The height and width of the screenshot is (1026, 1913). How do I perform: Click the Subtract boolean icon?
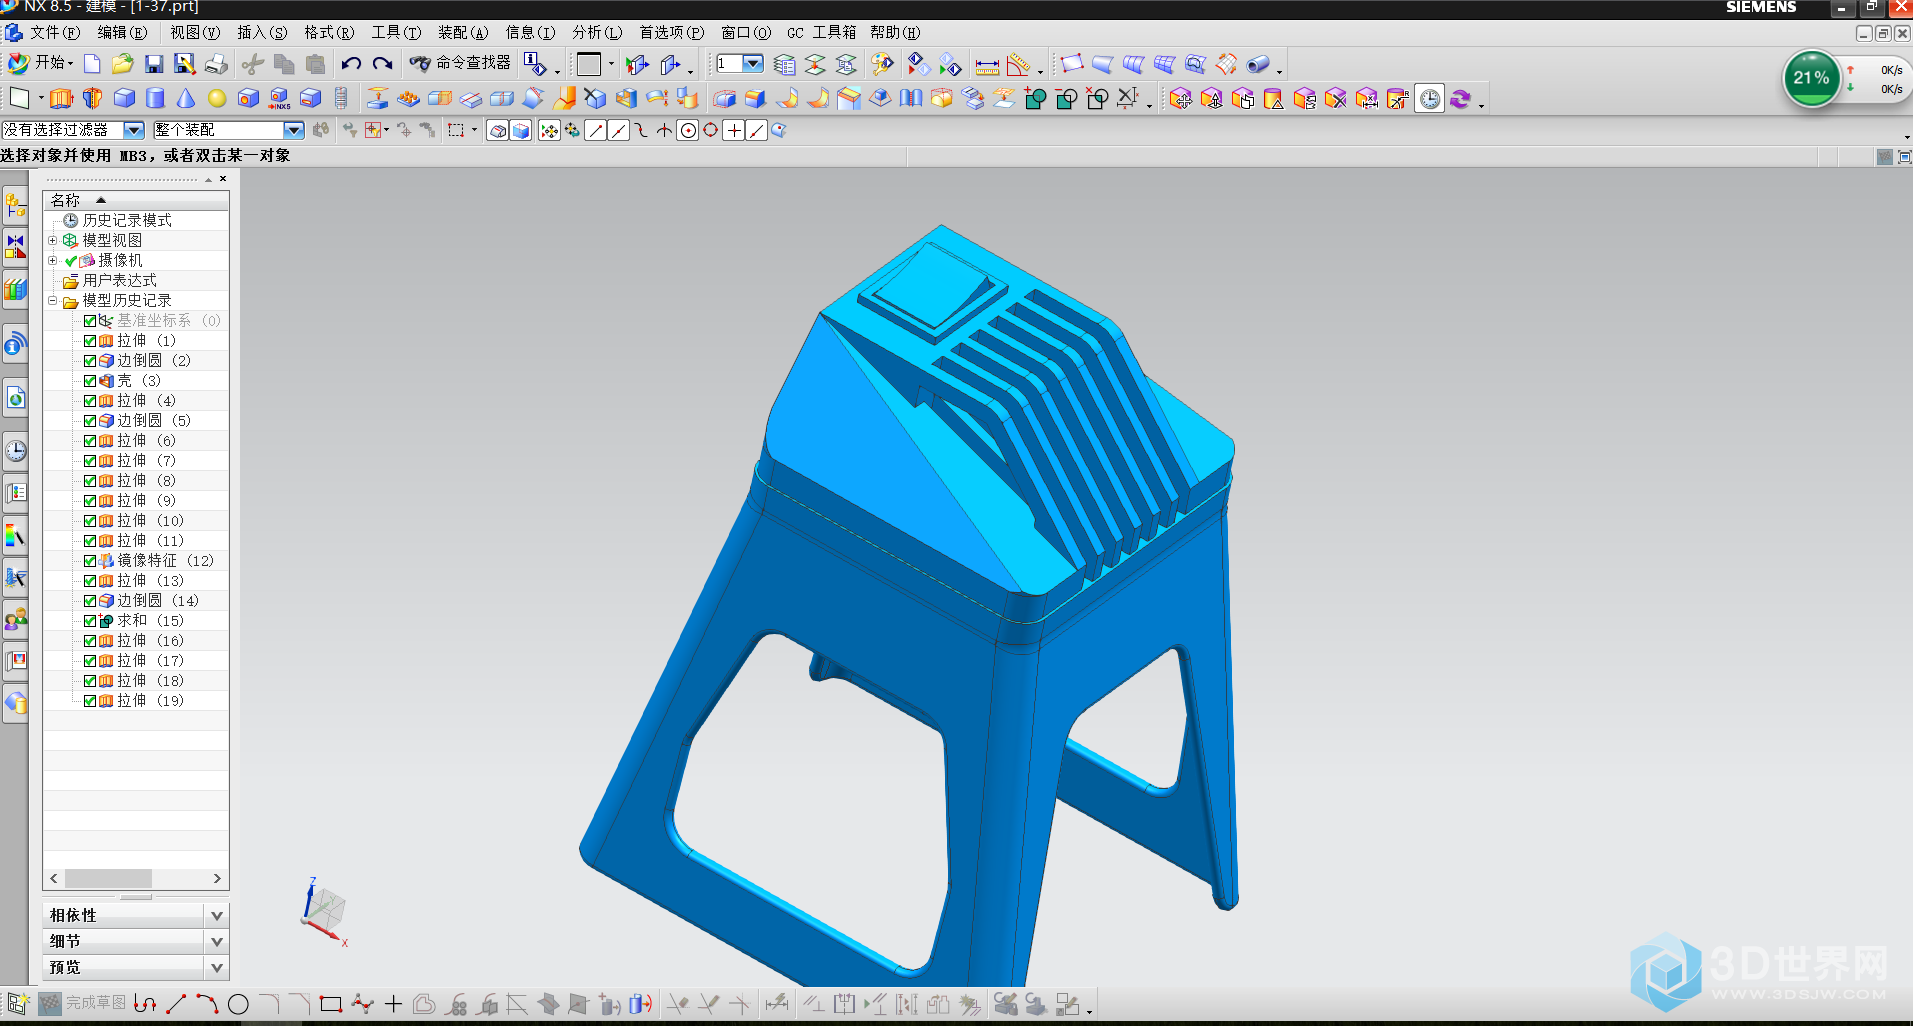[1066, 98]
